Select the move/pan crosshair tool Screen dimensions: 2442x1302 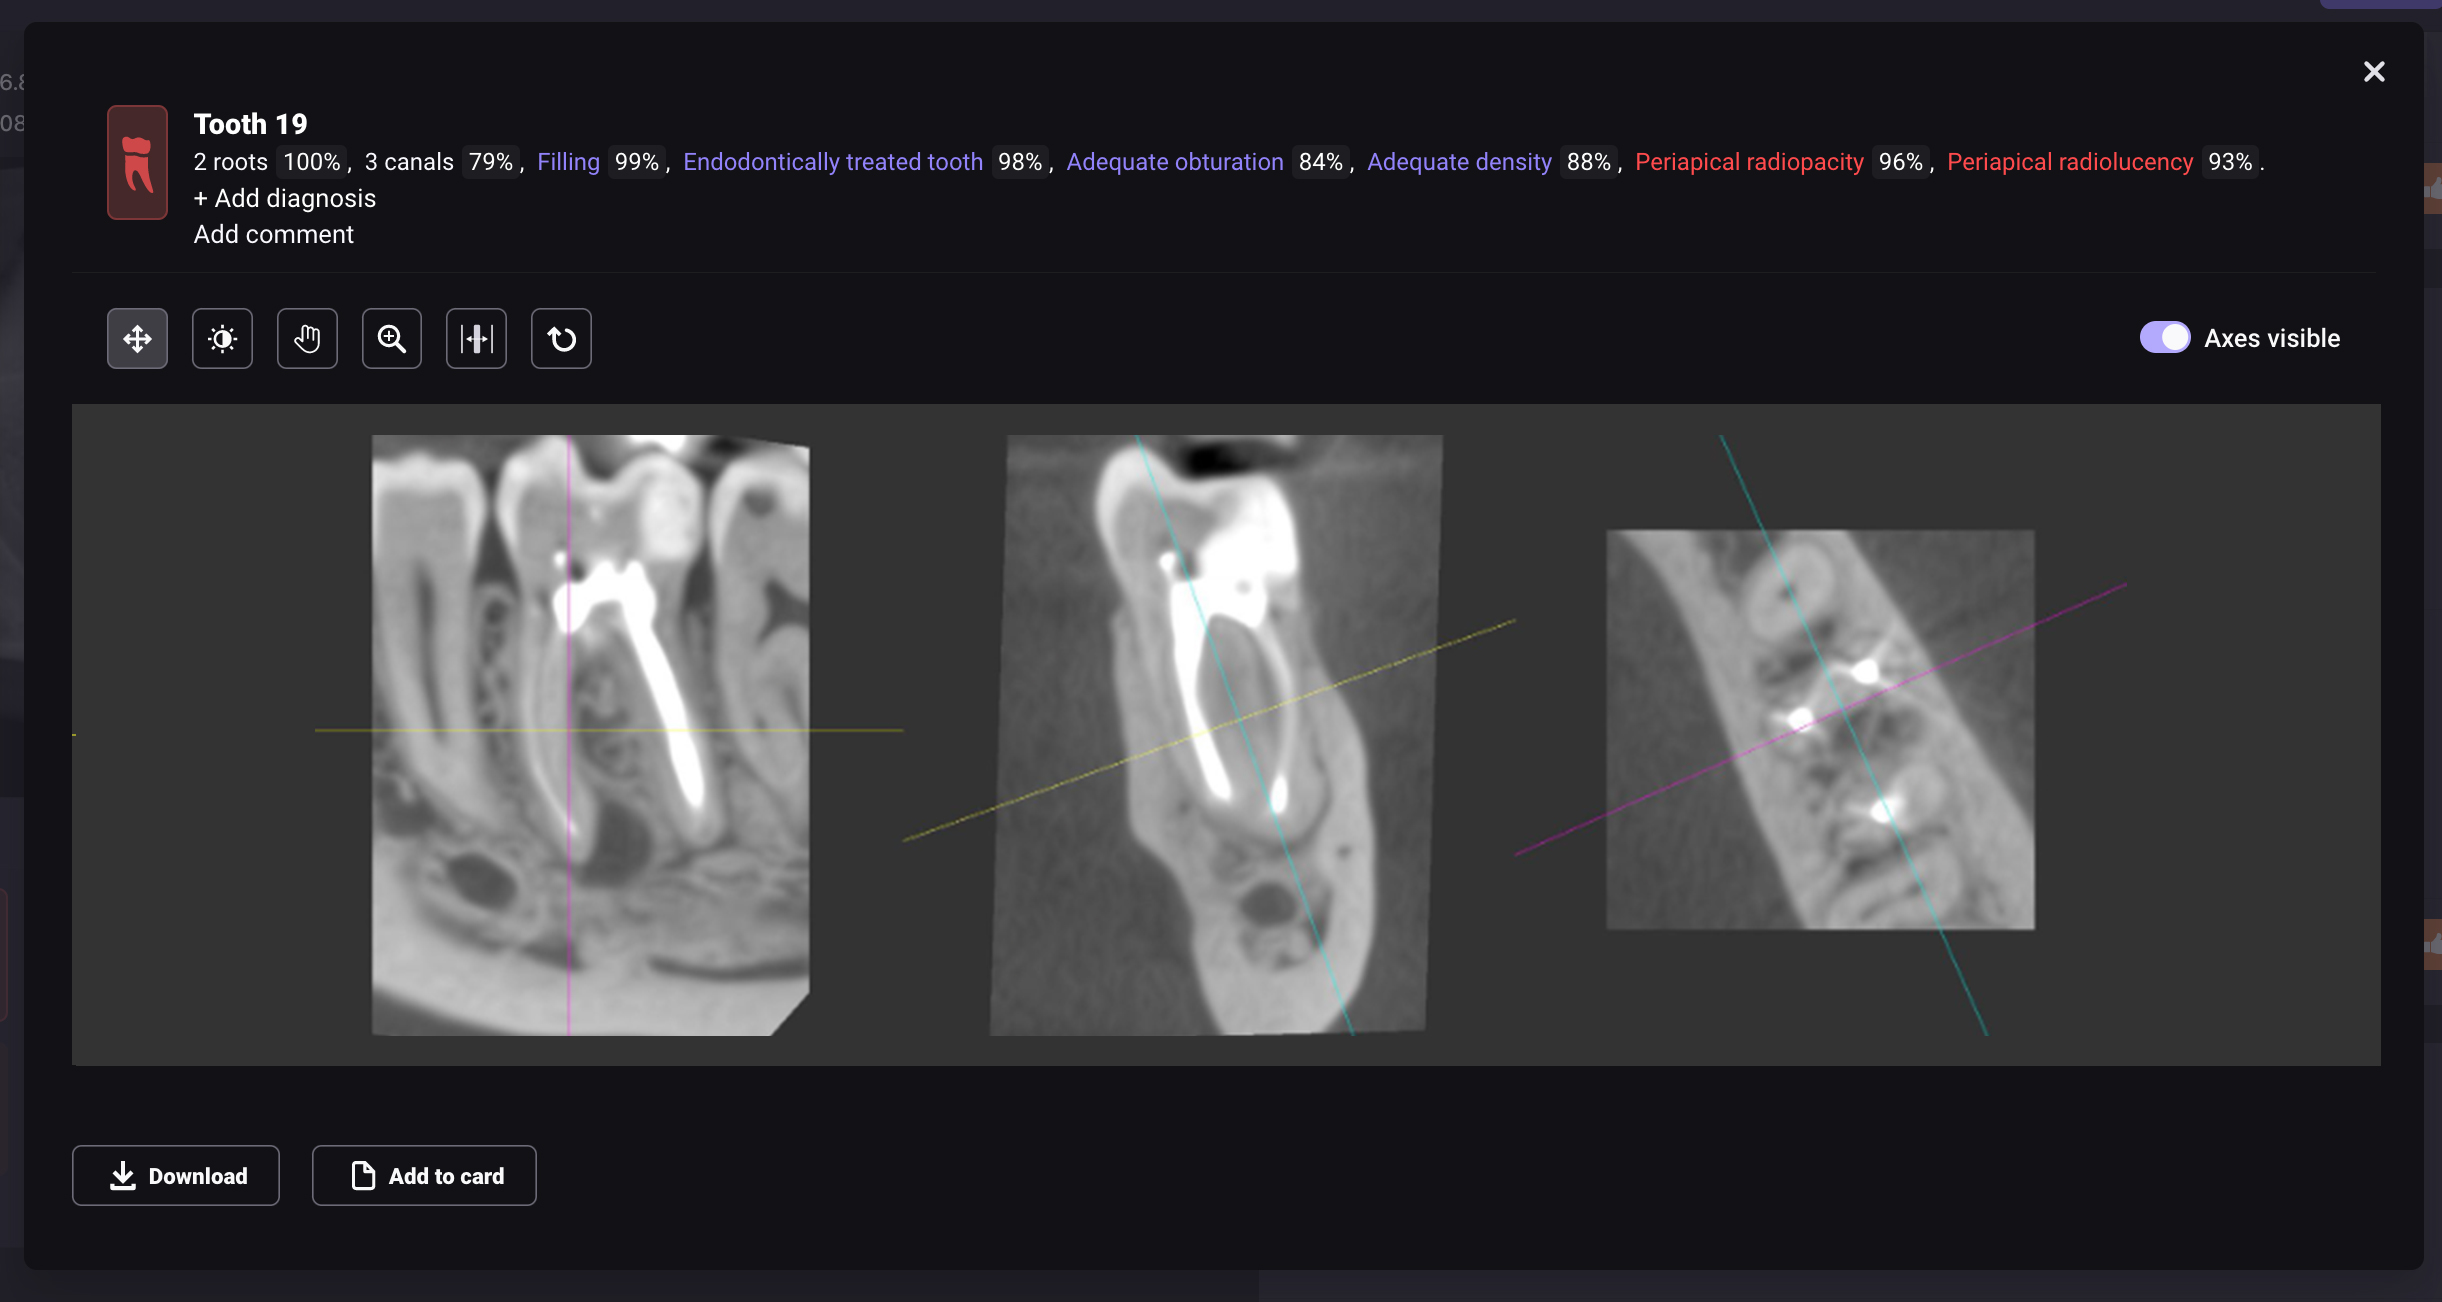click(137, 339)
